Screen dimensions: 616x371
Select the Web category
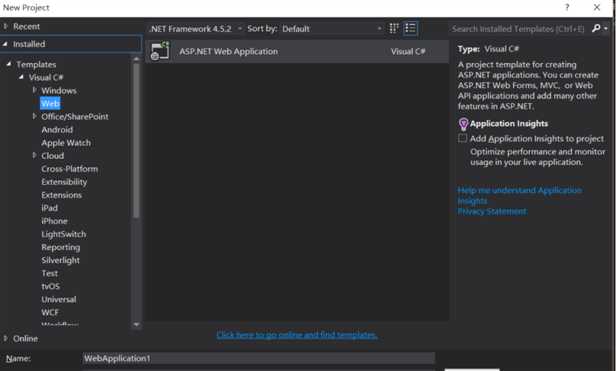50,103
